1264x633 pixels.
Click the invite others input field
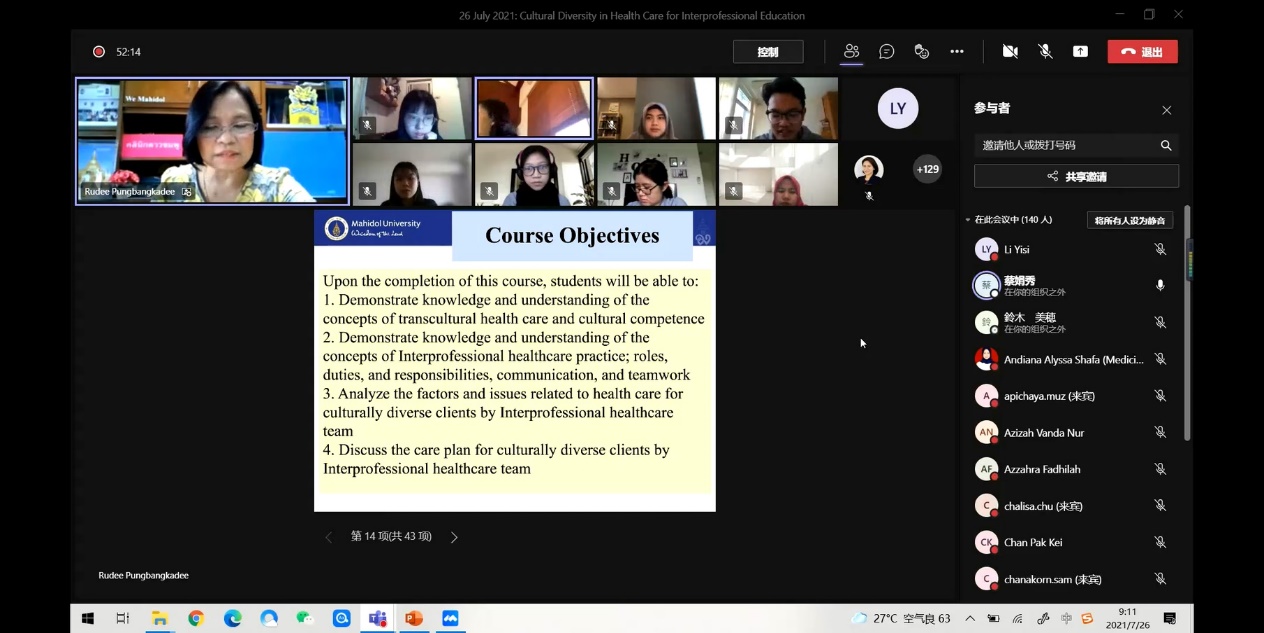click(1065, 145)
